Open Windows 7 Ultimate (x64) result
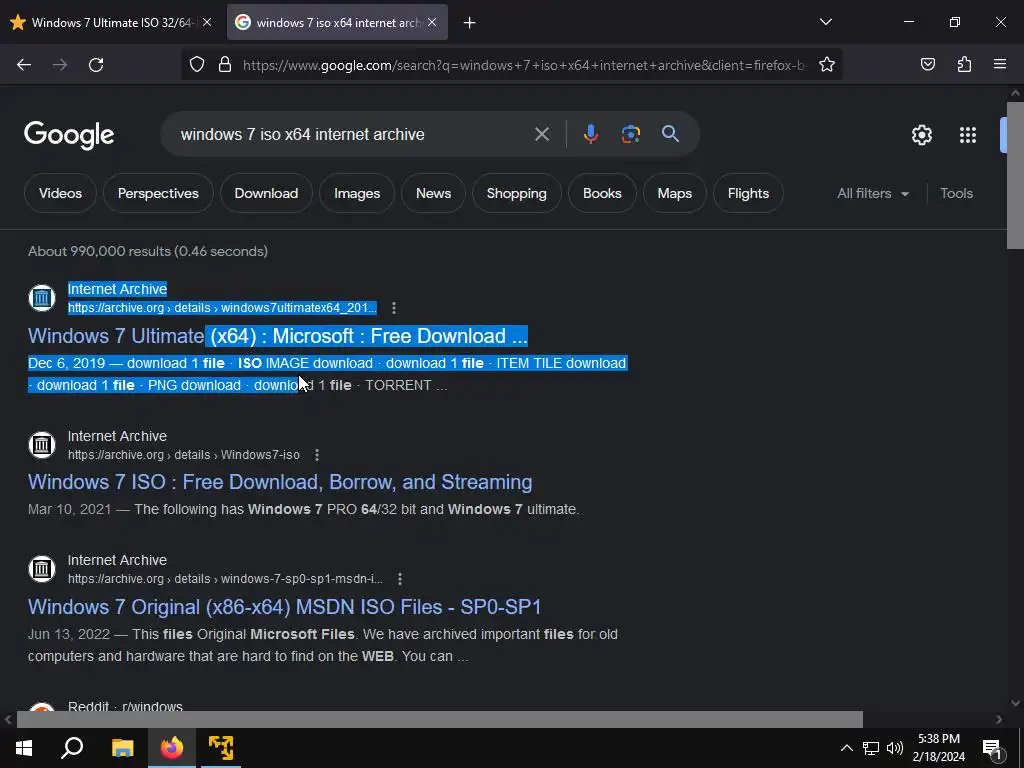The width and height of the screenshot is (1024, 768). click(x=278, y=336)
